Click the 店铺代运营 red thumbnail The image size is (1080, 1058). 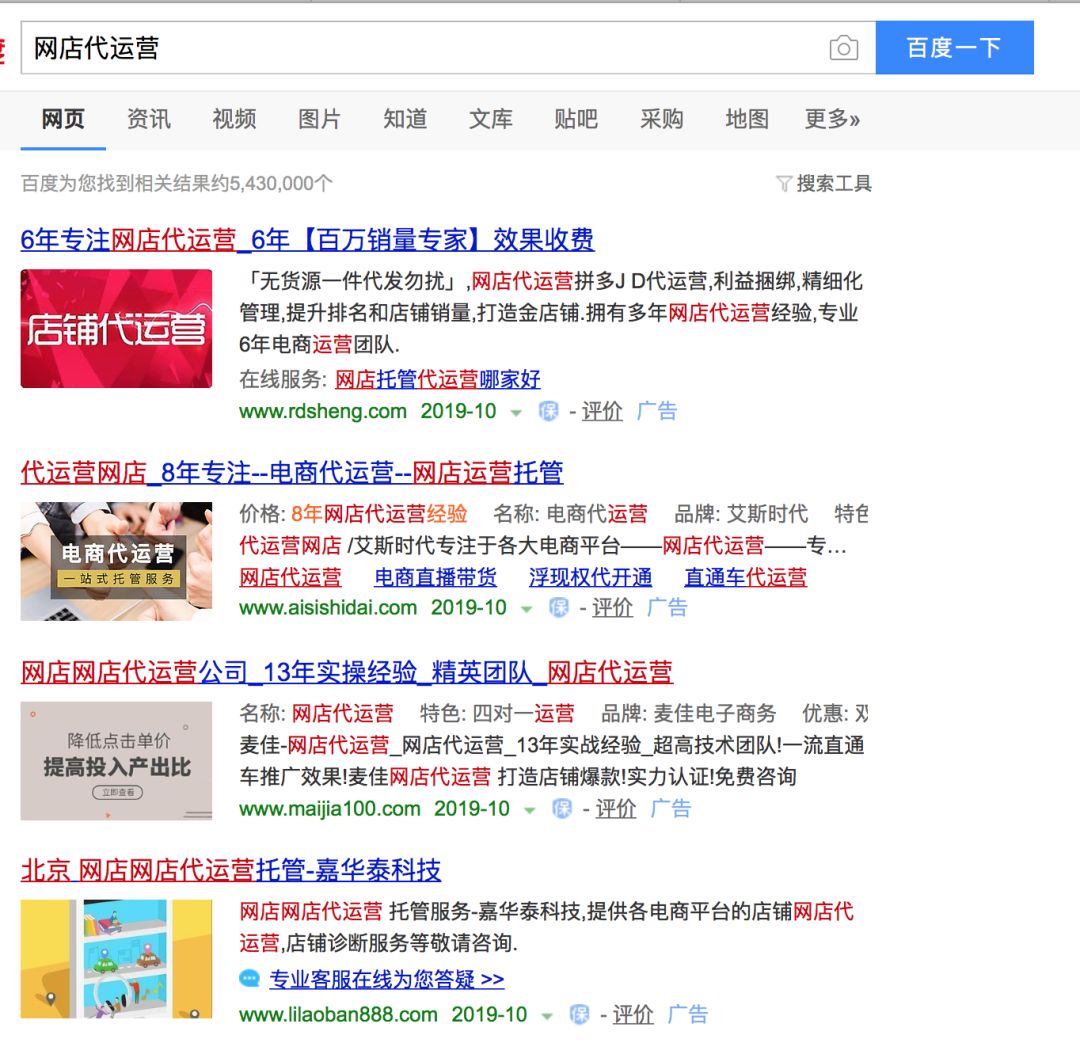(116, 329)
